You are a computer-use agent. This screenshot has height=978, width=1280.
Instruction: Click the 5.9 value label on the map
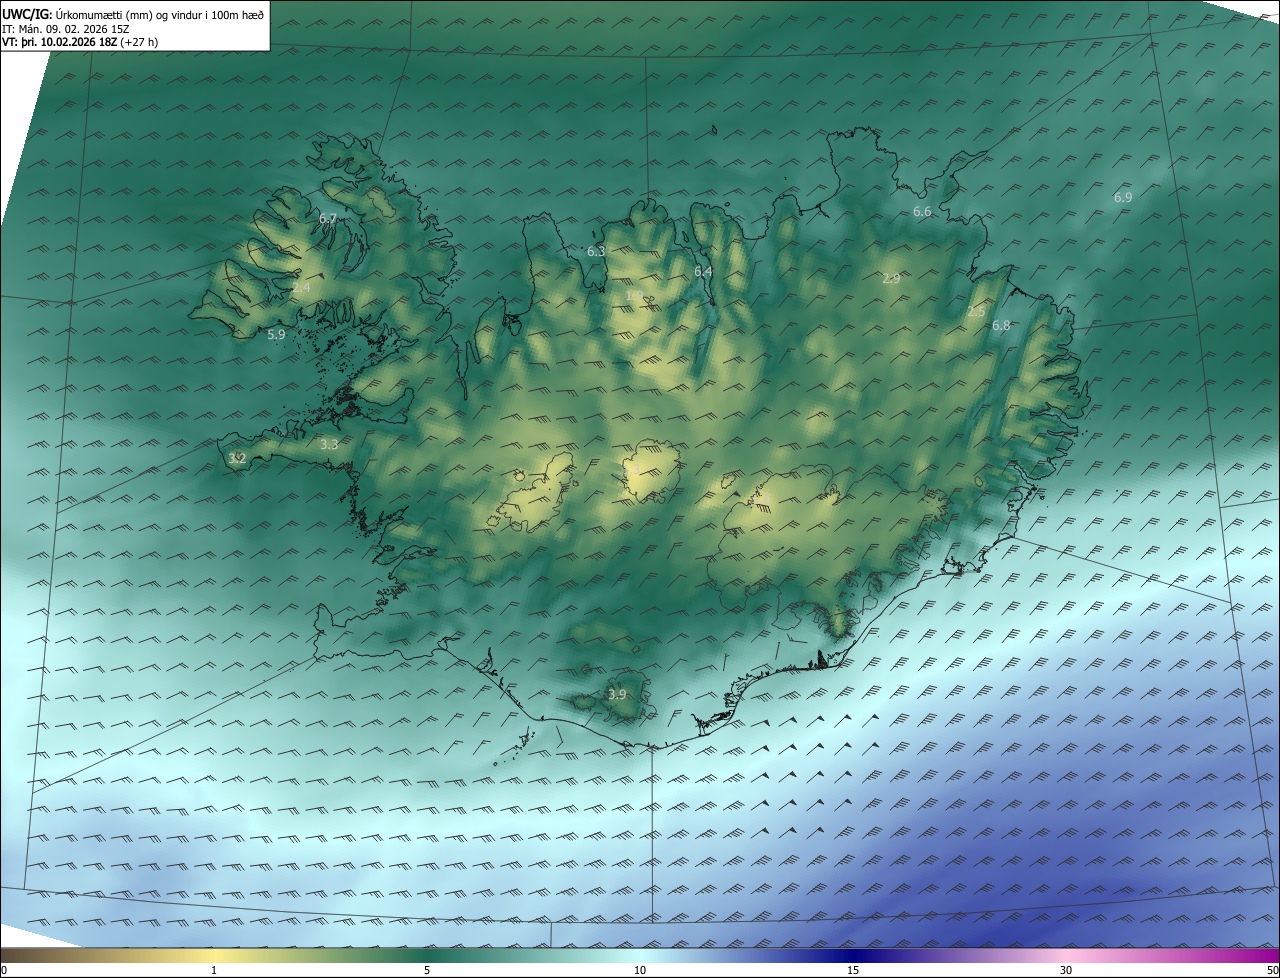coord(277,335)
